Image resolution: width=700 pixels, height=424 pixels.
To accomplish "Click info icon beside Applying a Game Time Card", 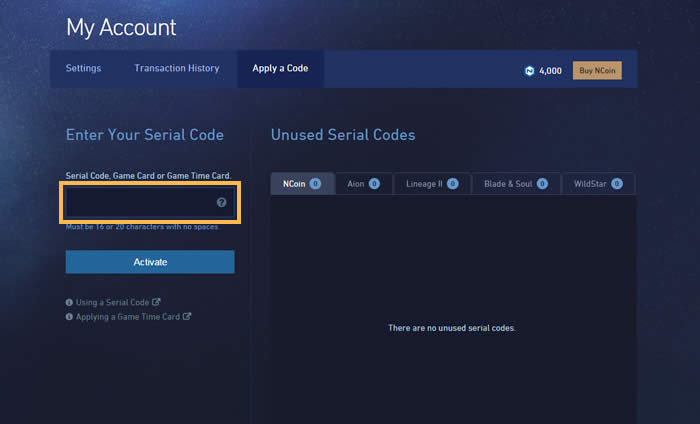I will (69, 316).
